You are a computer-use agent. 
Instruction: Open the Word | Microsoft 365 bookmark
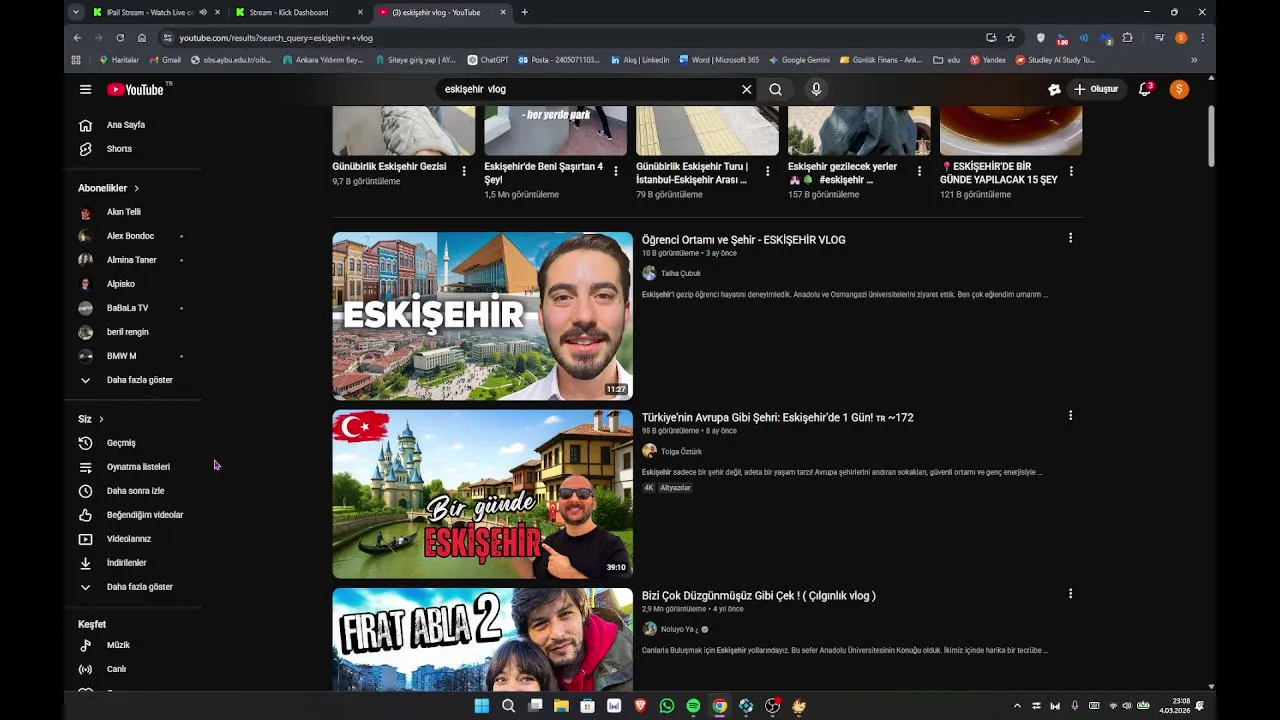pos(718,60)
